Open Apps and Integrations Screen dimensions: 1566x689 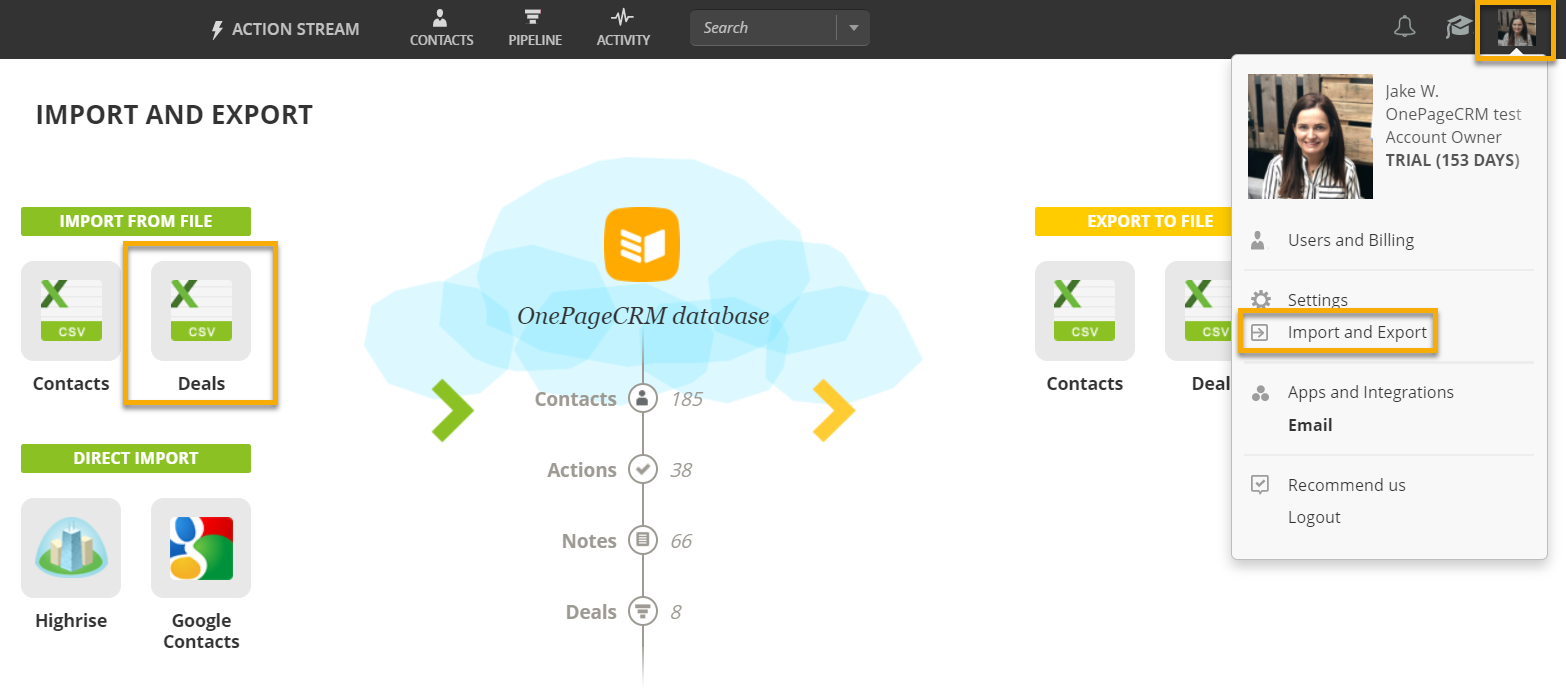[x=1371, y=392]
